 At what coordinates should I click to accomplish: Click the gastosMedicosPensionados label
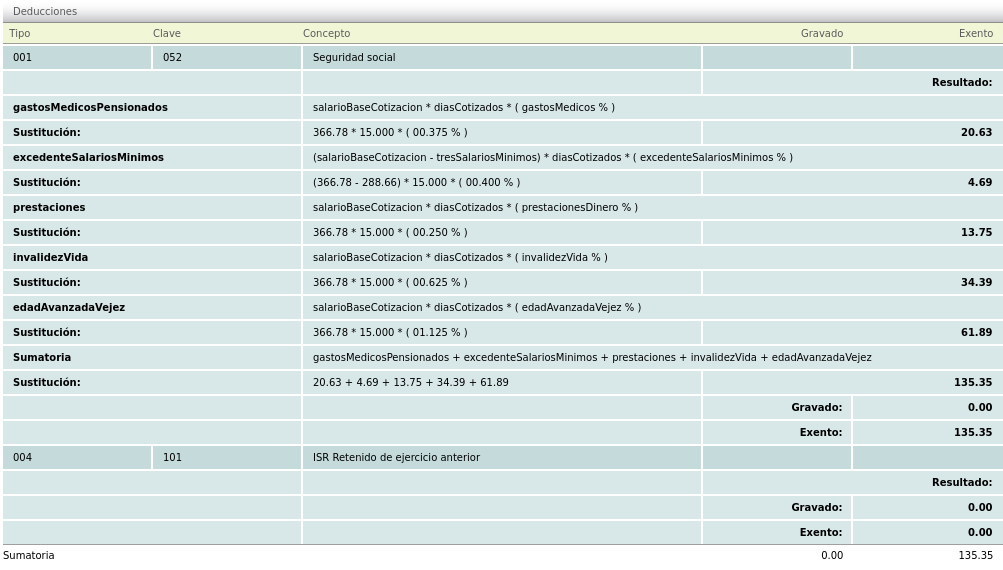tap(90, 107)
